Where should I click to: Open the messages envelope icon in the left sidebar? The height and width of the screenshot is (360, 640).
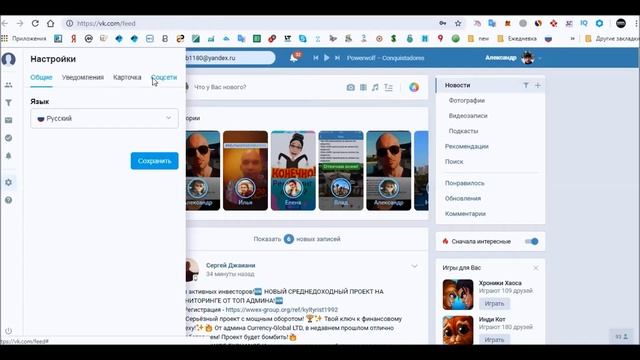pos(9,120)
